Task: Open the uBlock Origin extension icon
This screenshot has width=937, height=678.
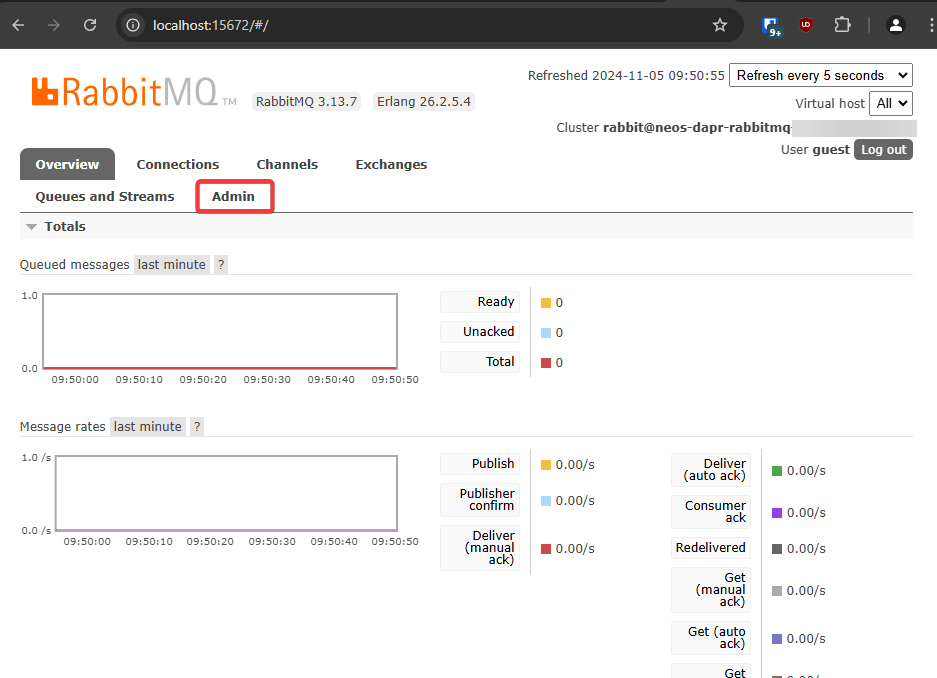Action: (806, 25)
